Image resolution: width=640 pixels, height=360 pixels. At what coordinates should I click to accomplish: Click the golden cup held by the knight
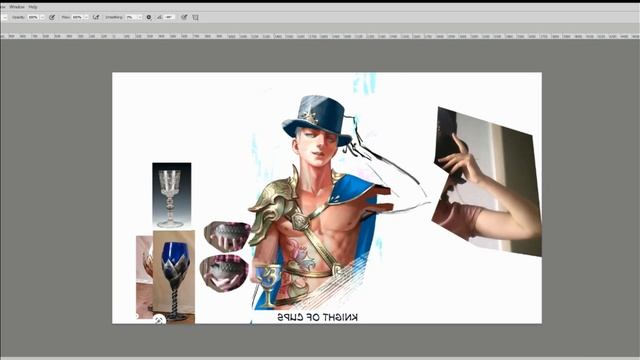pos(268,285)
